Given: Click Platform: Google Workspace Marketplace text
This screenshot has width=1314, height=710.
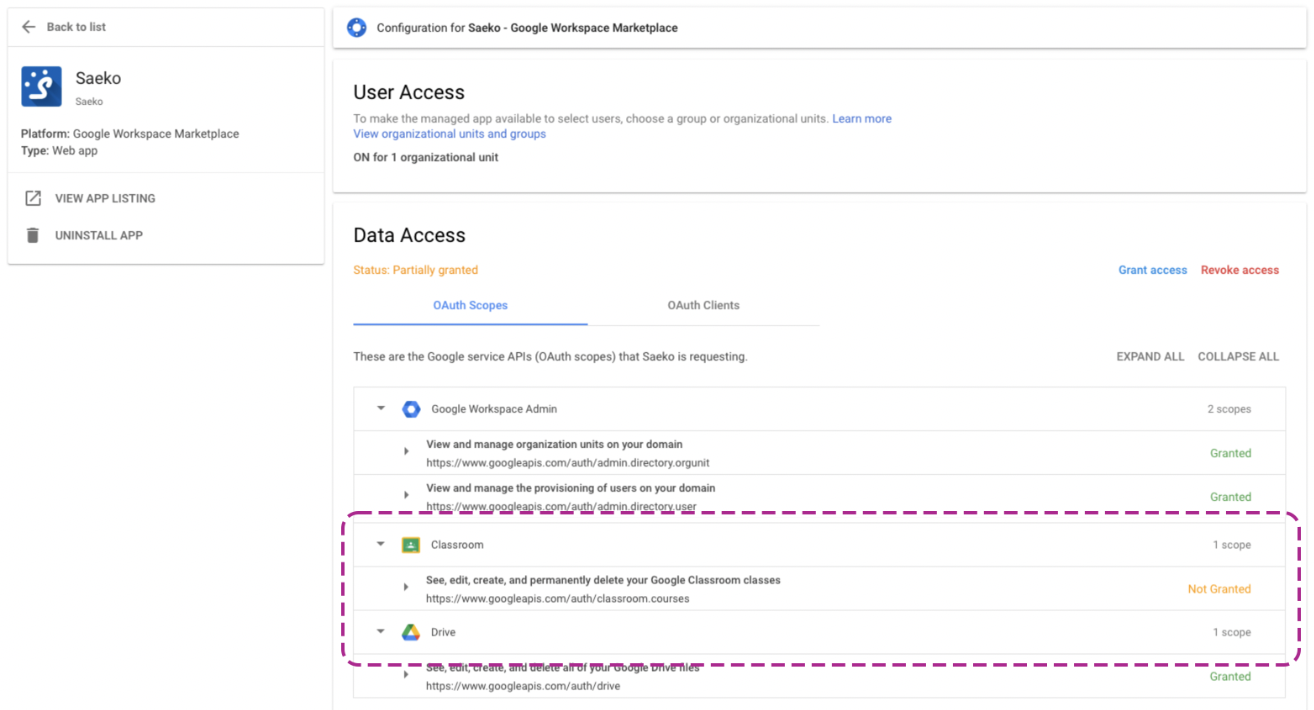Looking at the screenshot, I should (x=130, y=134).
